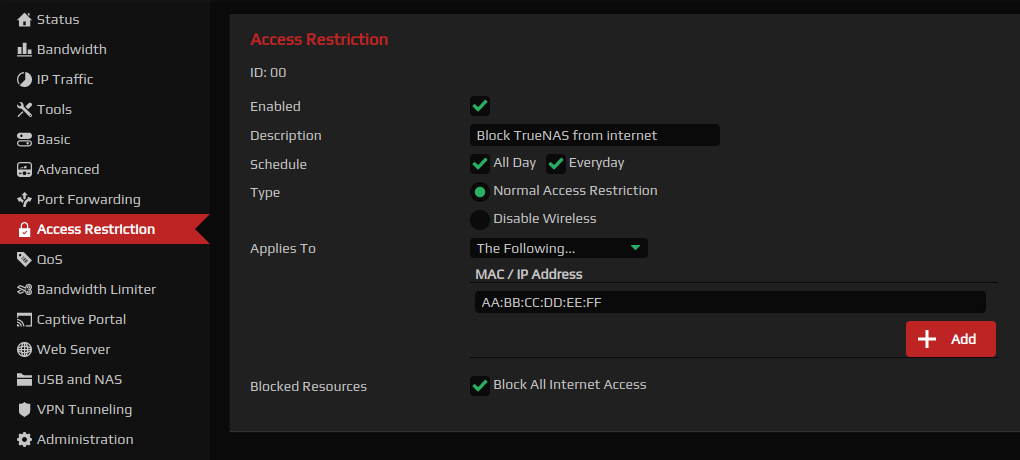1020x460 pixels.
Task: Click the Basic settings icon
Action: [24, 139]
